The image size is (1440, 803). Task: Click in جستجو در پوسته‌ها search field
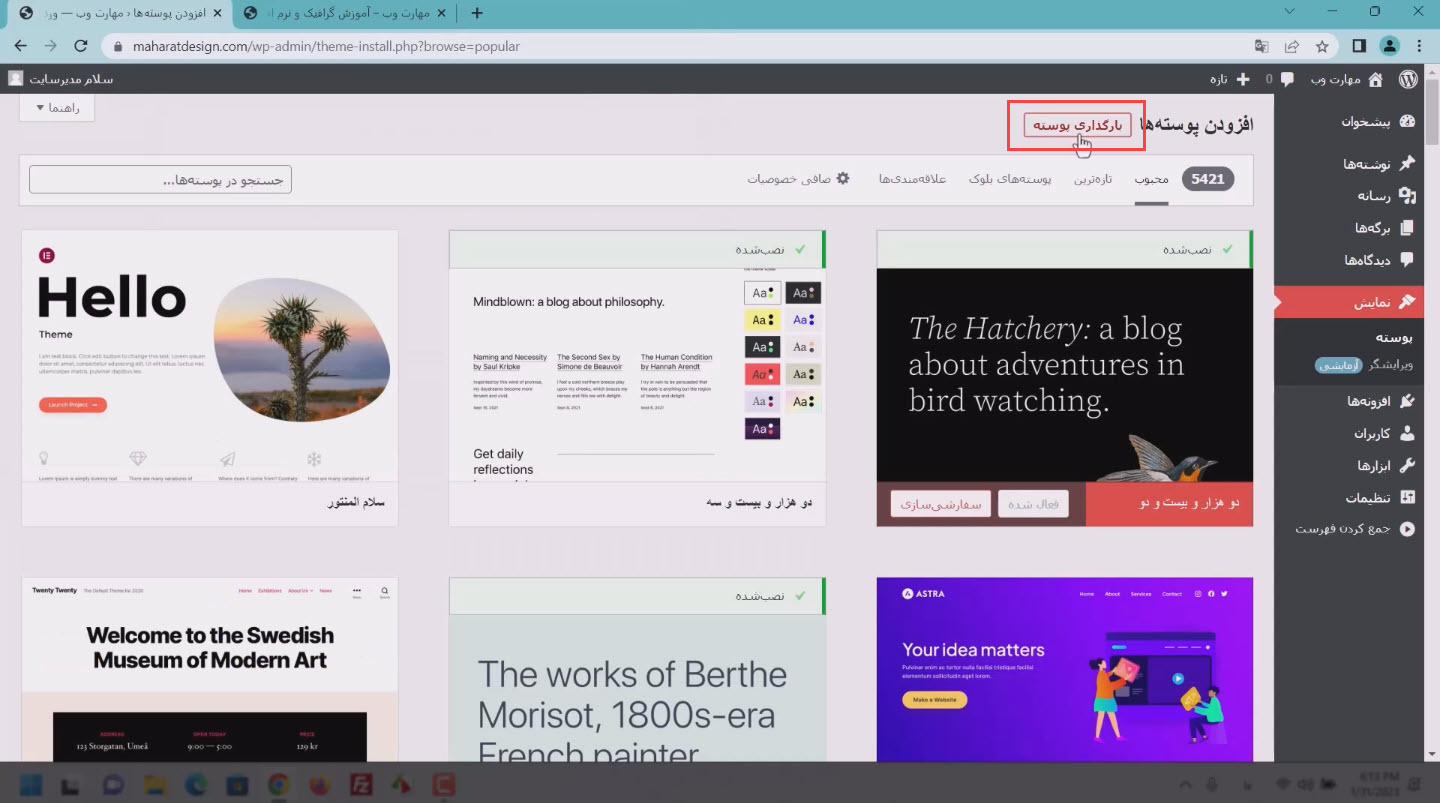[160, 180]
